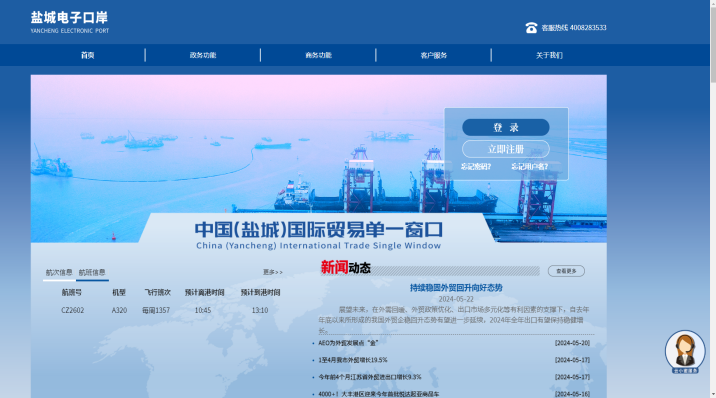
Task: Switch to the 航班信息 tab
Action: [92, 272]
